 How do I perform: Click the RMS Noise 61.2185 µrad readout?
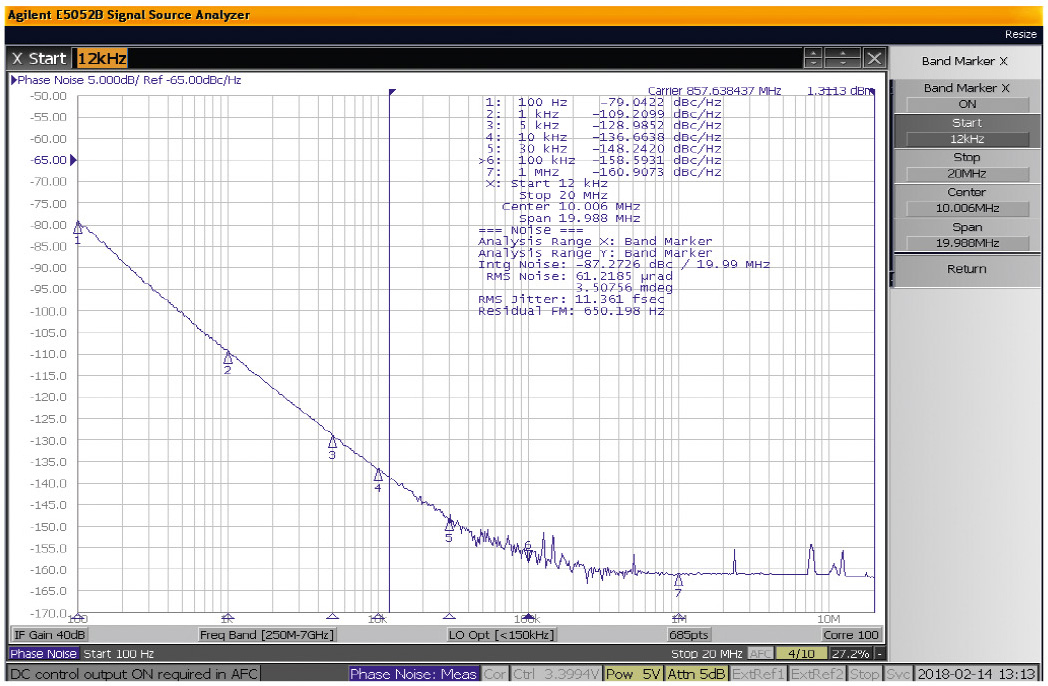[579, 276]
